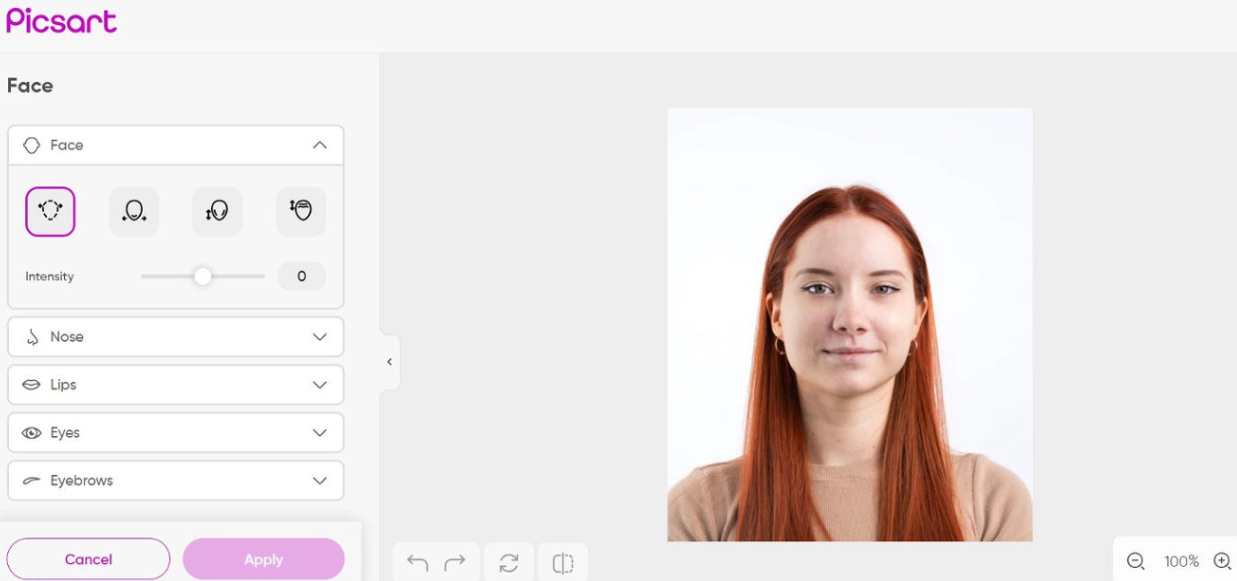Image resolution: width=1237 pixels, height=581 pixels.
Task: Select the face shape reshape icon
Action: (x=50, y=211)
